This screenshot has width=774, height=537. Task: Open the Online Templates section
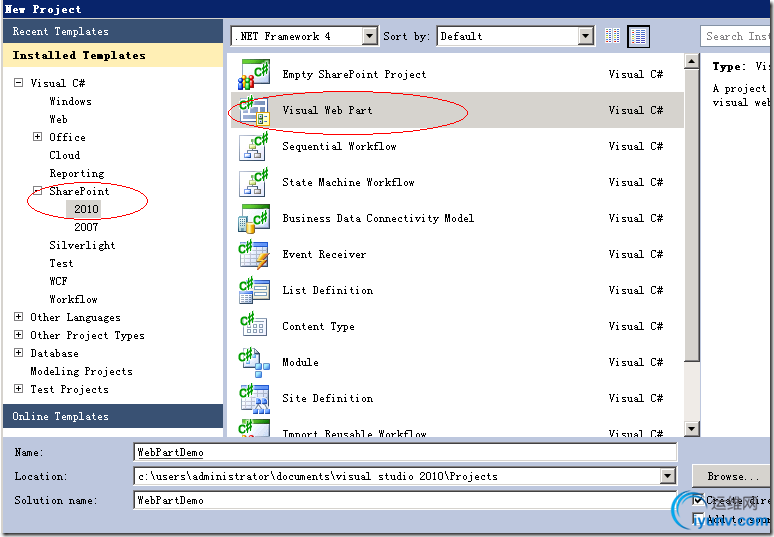(113, 416)
